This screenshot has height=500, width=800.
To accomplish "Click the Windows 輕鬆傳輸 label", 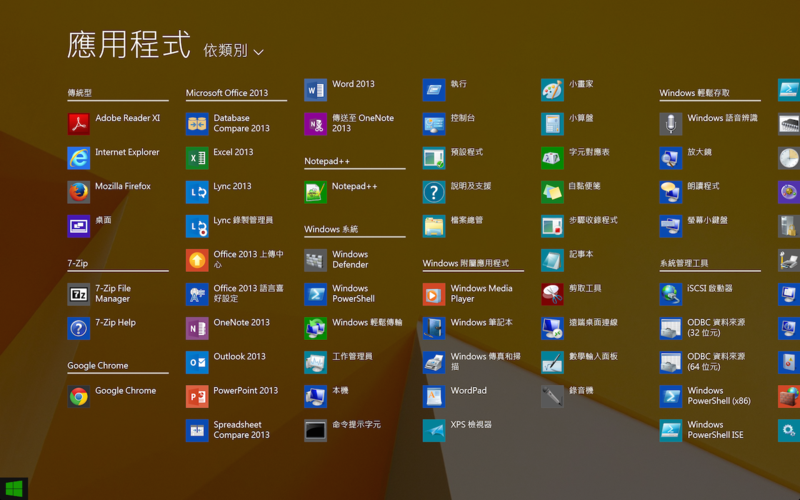I will 367,322.
